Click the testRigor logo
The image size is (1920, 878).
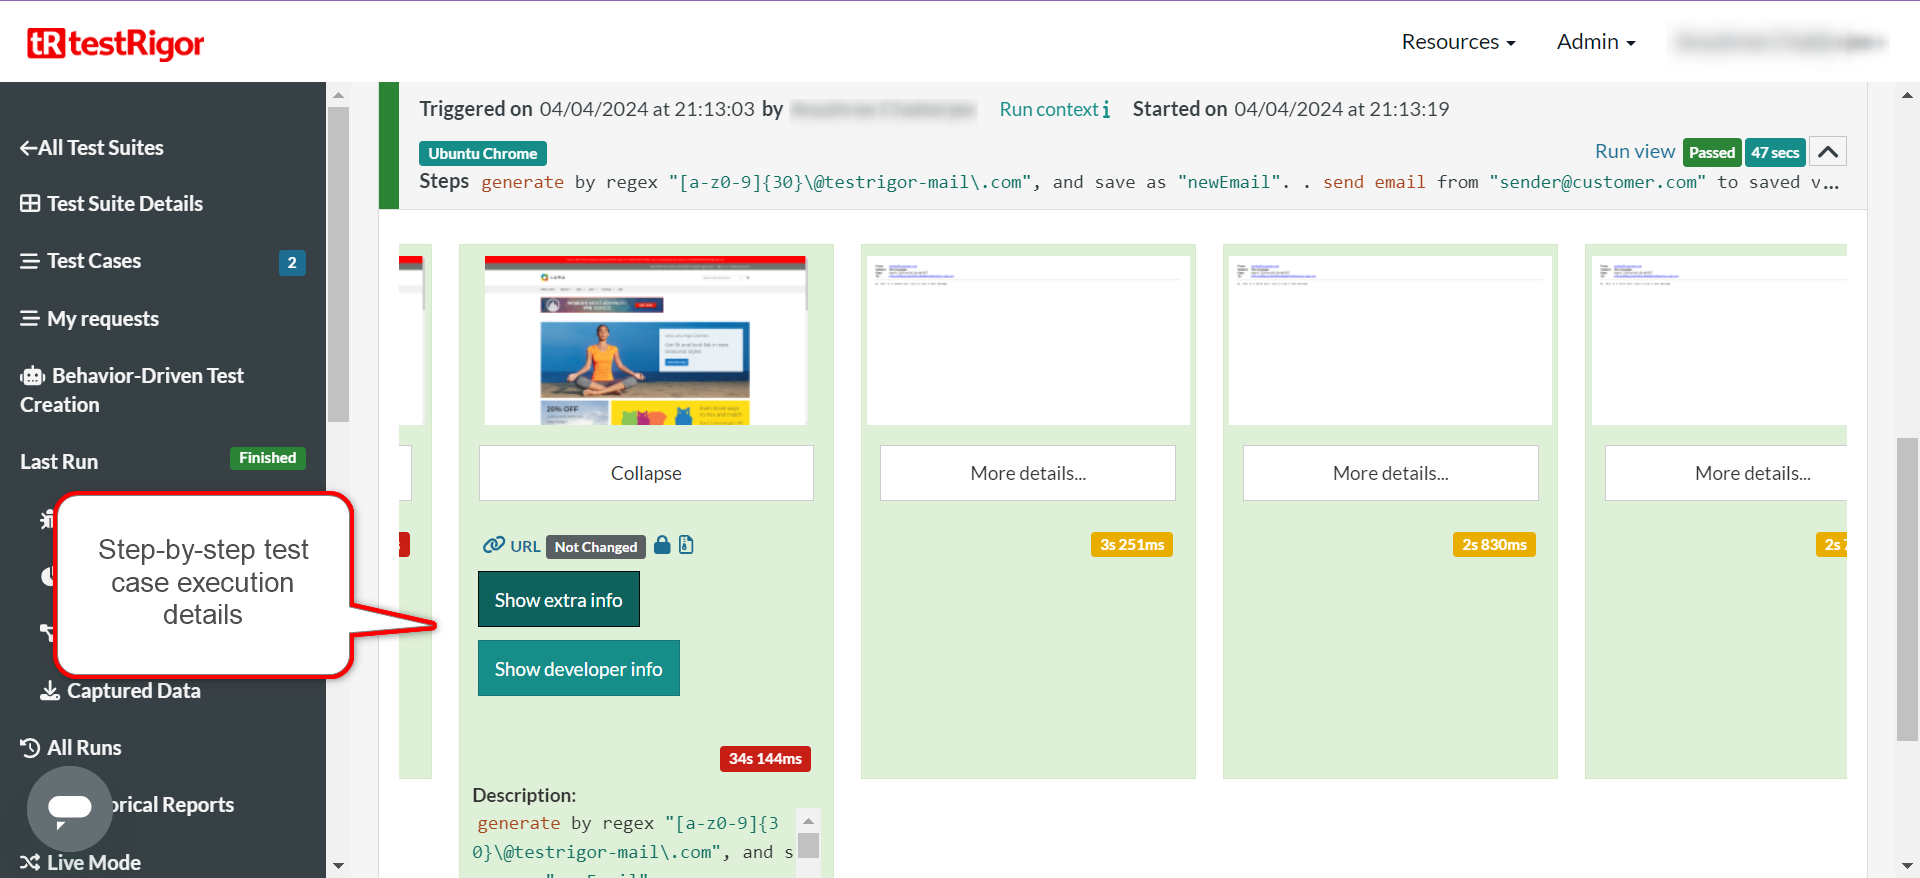tap(116, 43)
